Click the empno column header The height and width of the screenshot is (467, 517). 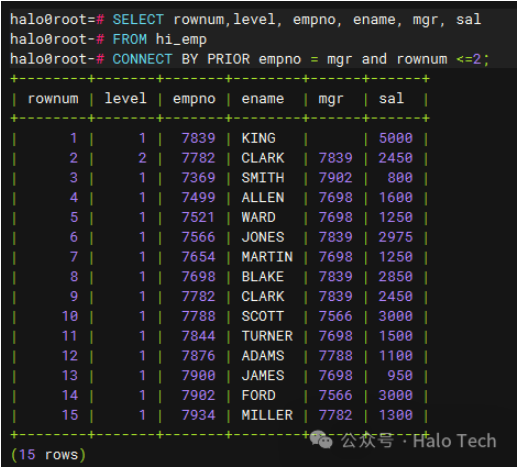pos(194,99)
